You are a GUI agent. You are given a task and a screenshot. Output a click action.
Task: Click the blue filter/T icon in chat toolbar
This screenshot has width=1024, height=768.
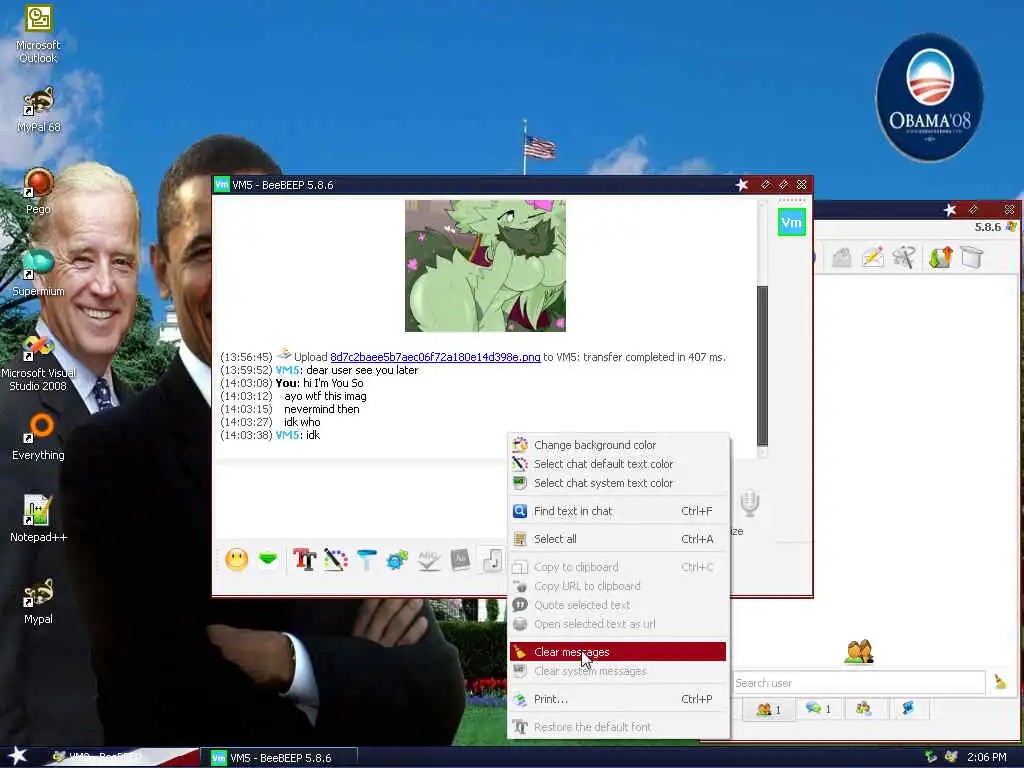coord(366,560)
